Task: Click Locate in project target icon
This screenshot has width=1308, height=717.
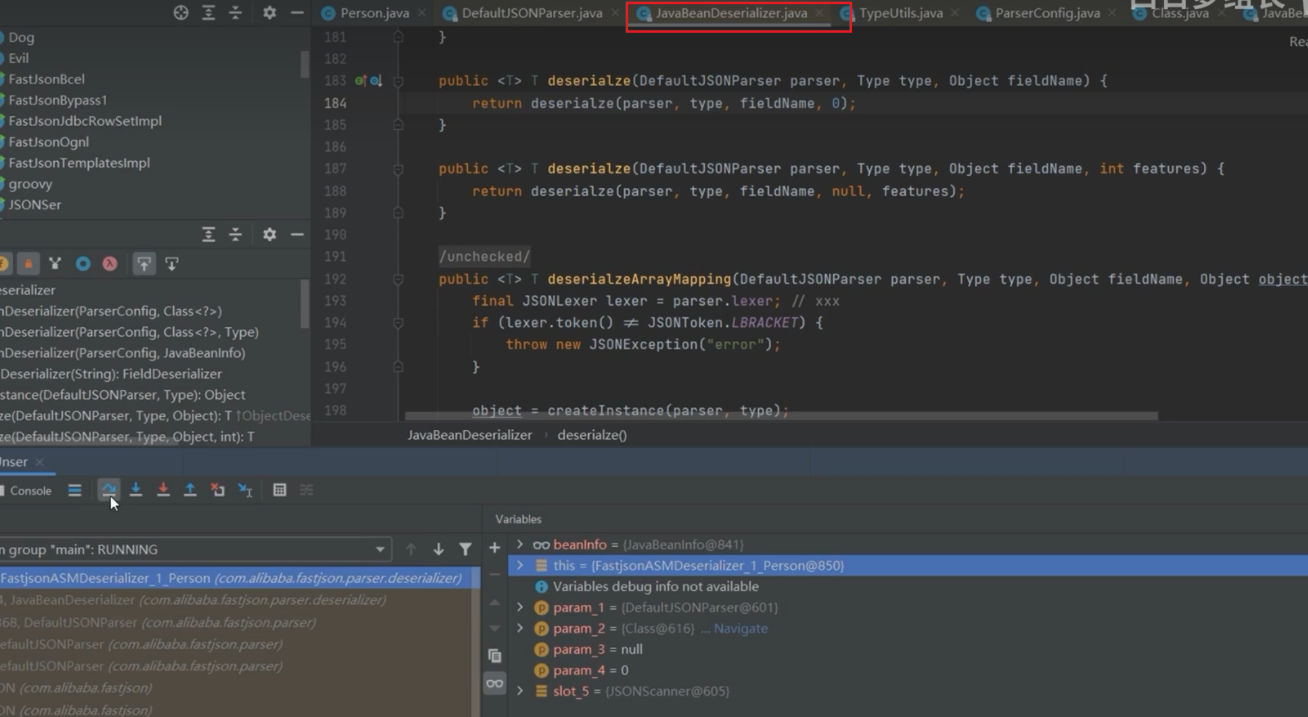Action: (x=181, y=13)
